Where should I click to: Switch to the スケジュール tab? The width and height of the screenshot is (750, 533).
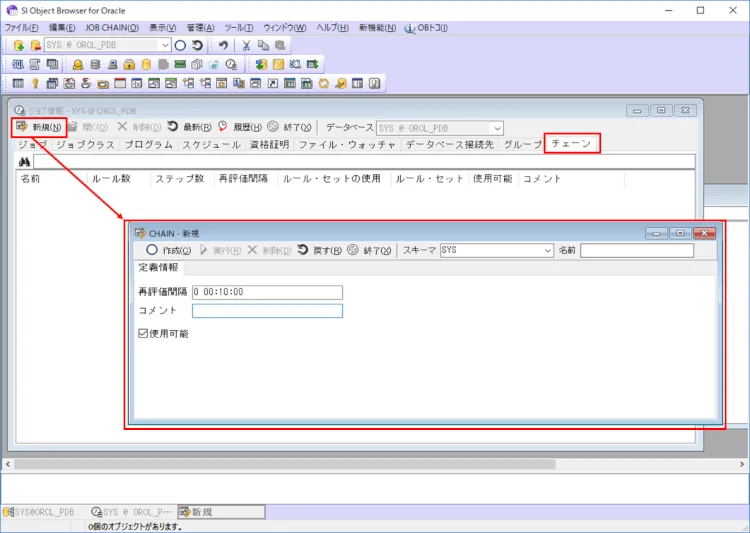(x=211, y=144)
